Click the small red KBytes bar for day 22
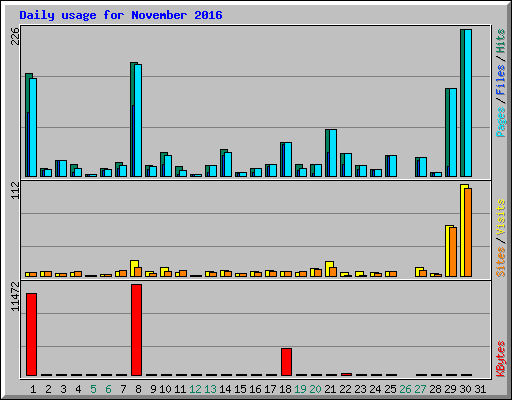 (346, 374)
